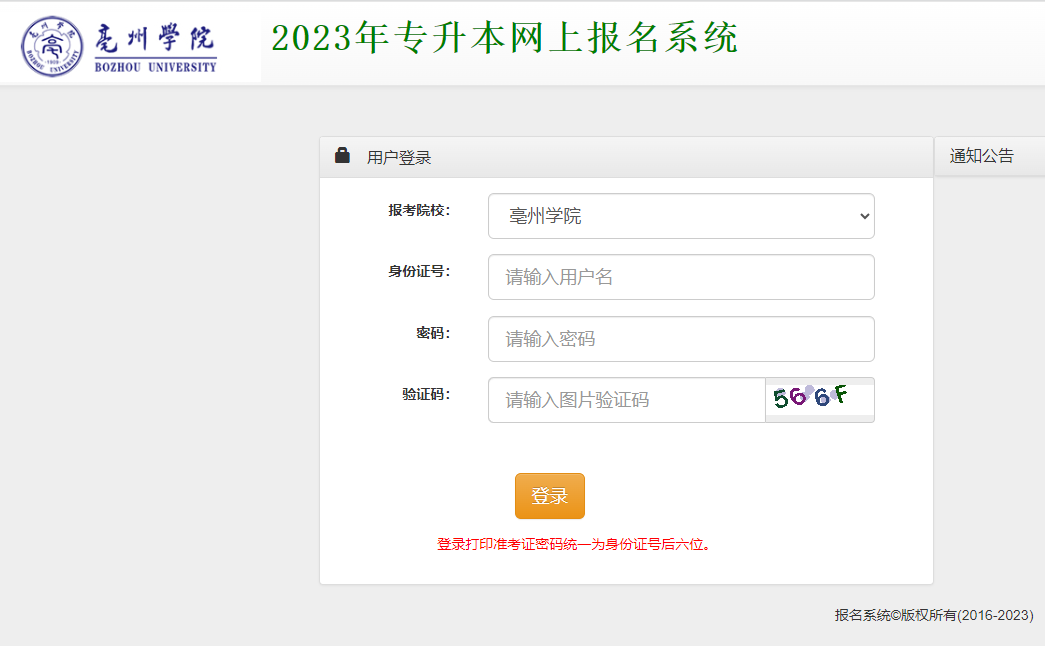Viewport: 1045px width, 646px height.
Task: Click the 亳州学院 calligraphy logo text
Action: coord(155,39)
